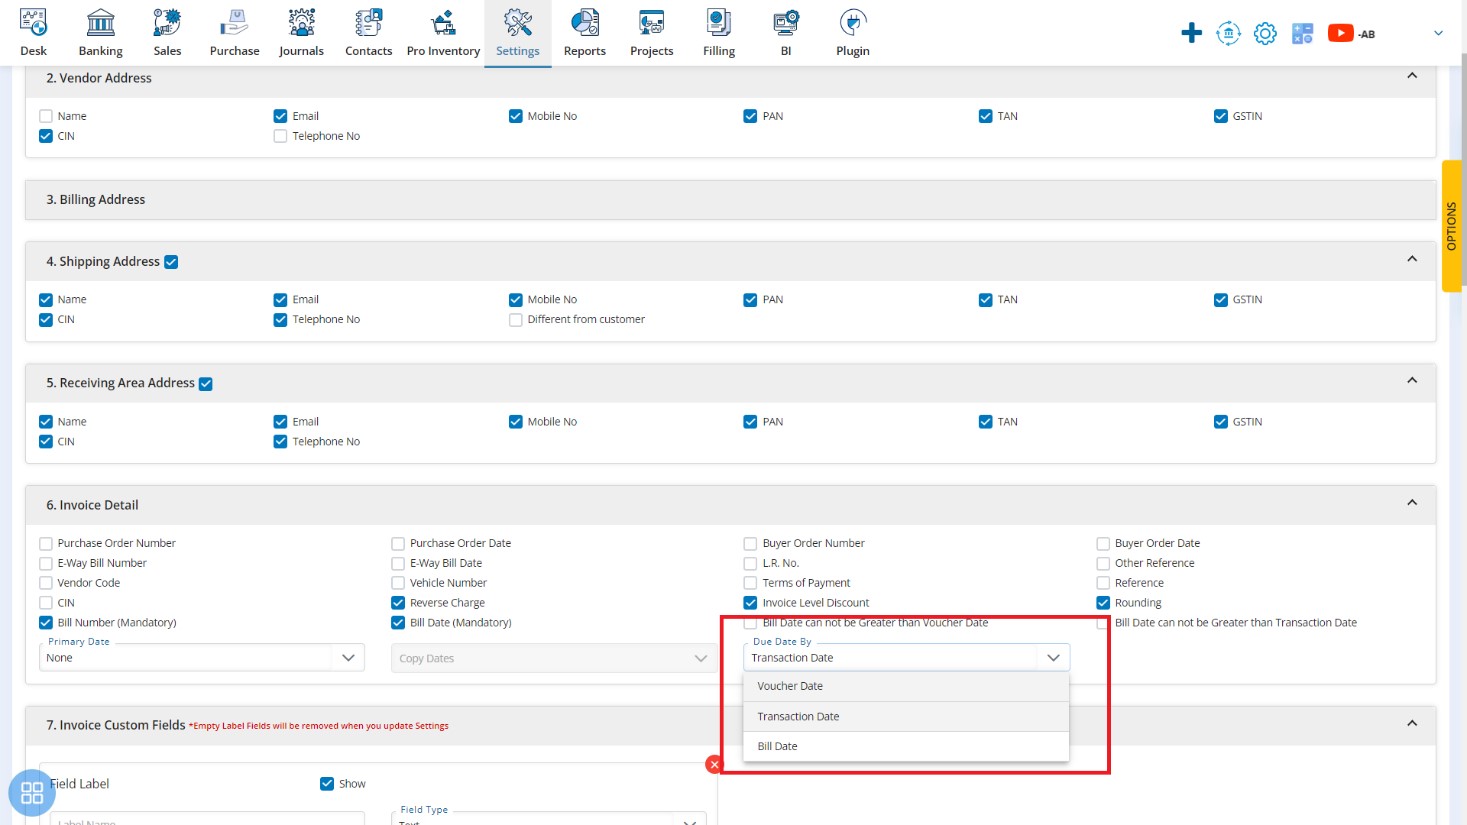Open the Primary Date dropdown

tap(202, 658)
